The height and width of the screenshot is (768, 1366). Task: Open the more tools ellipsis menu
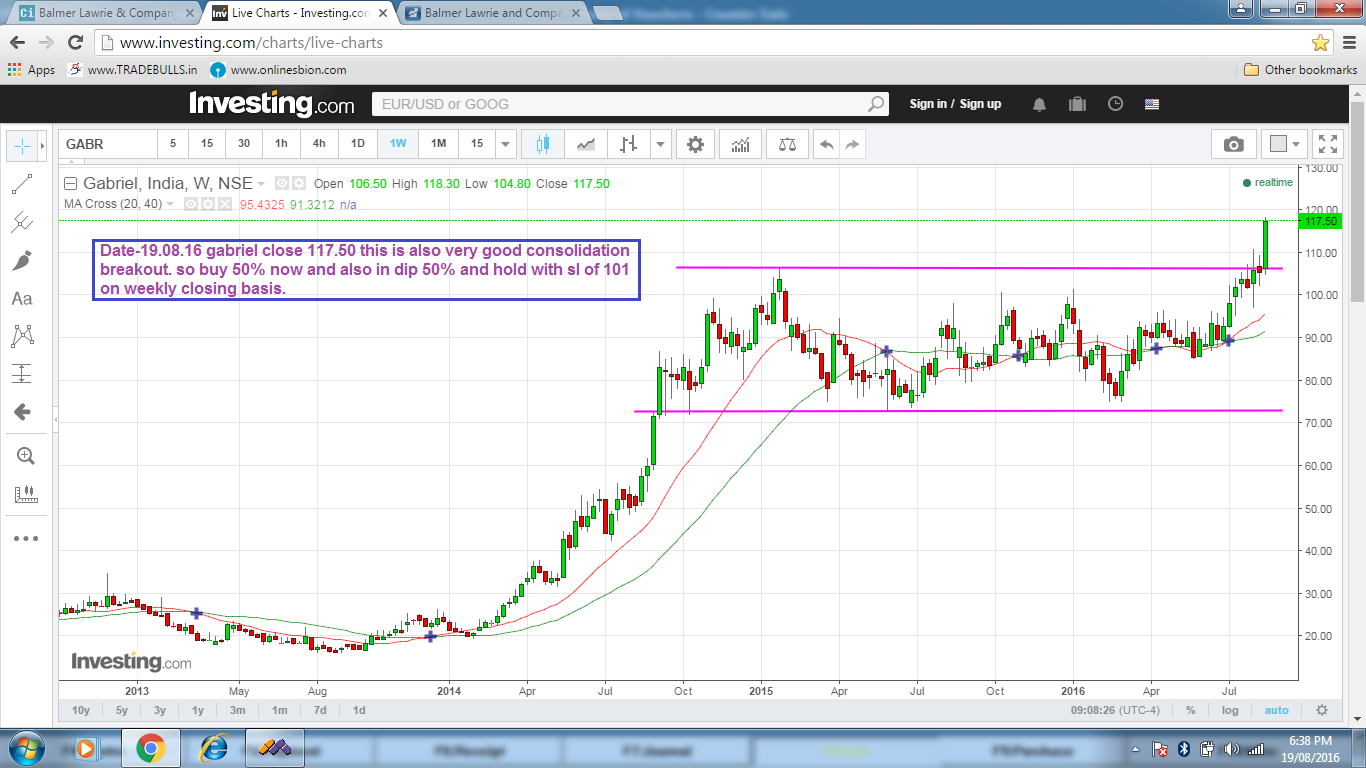[25, 539]
